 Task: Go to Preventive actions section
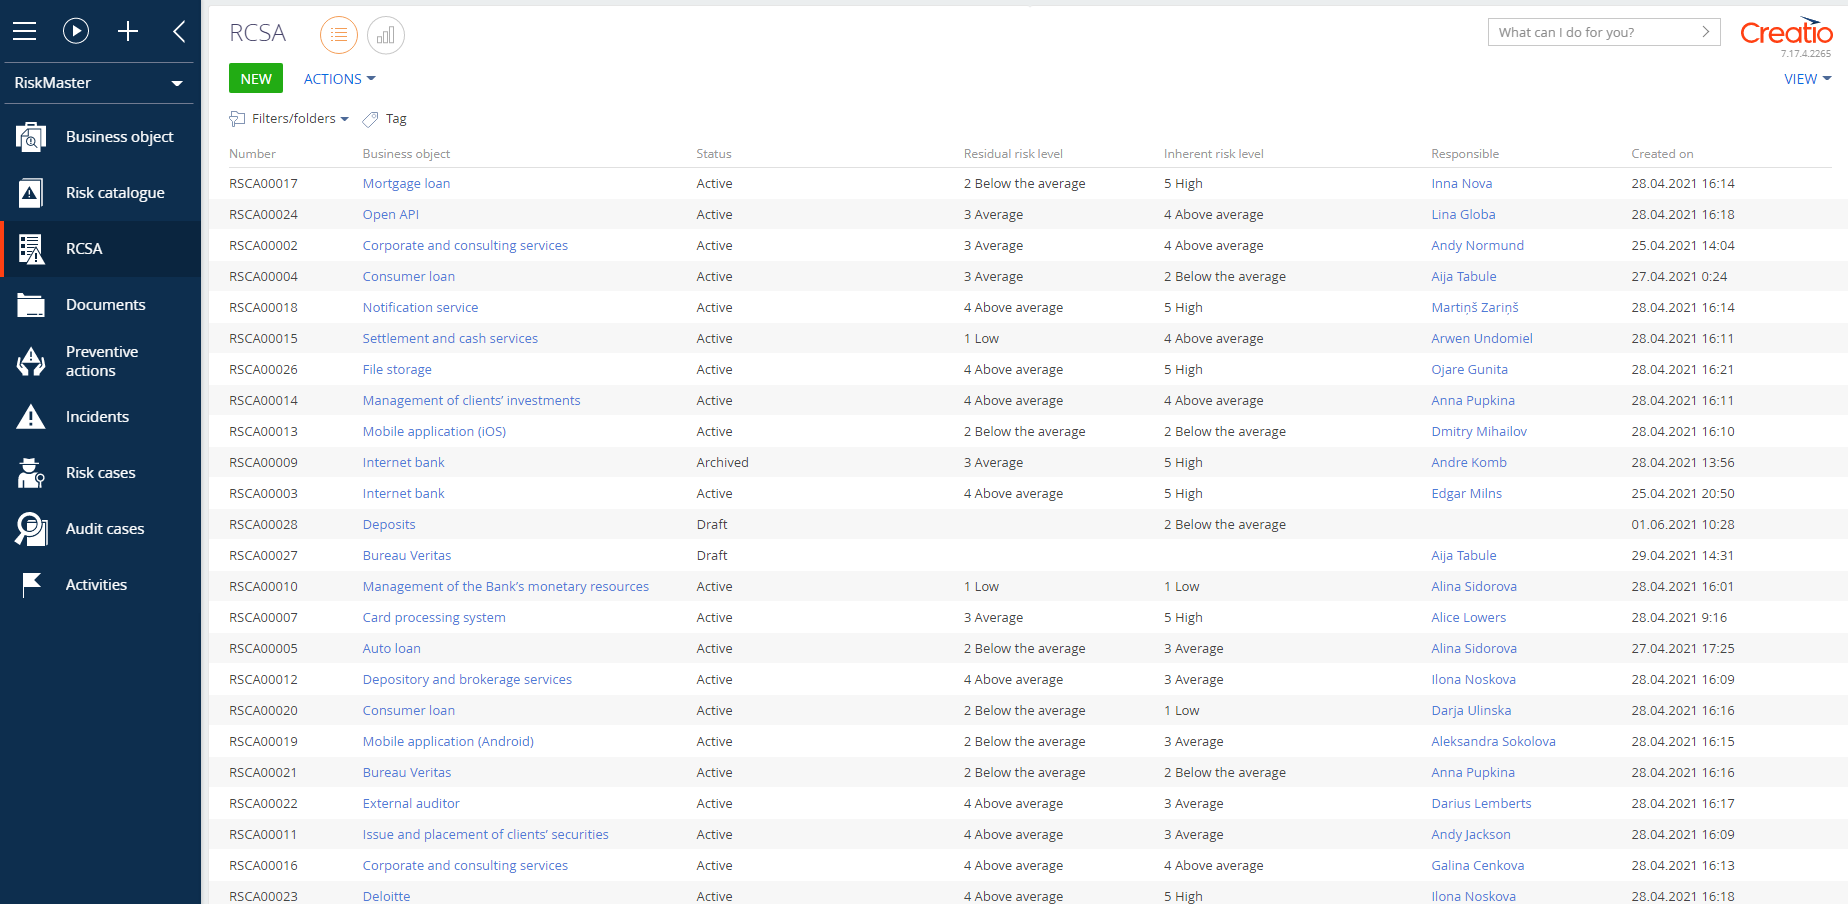[x=100, y=361]
